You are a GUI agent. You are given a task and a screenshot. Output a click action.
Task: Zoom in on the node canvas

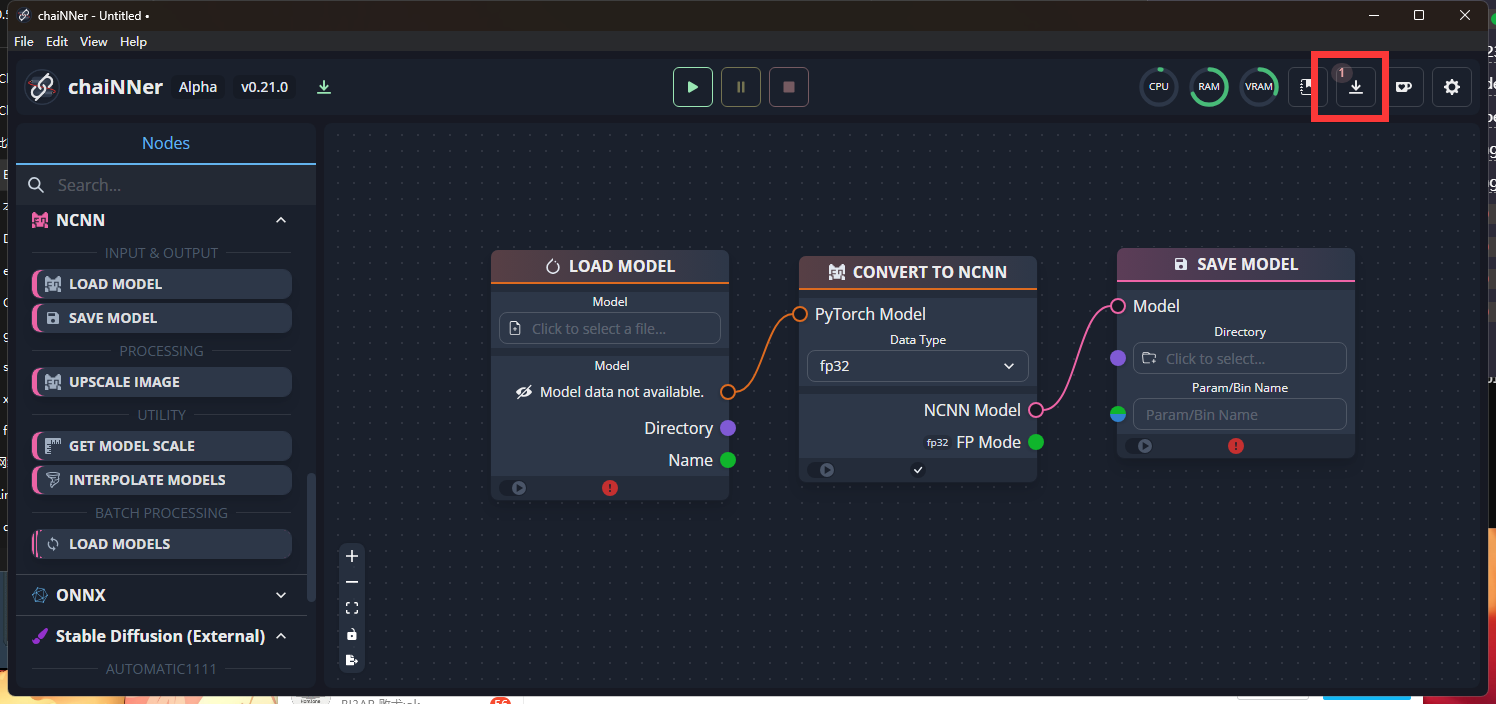click(x=352, y=556)
